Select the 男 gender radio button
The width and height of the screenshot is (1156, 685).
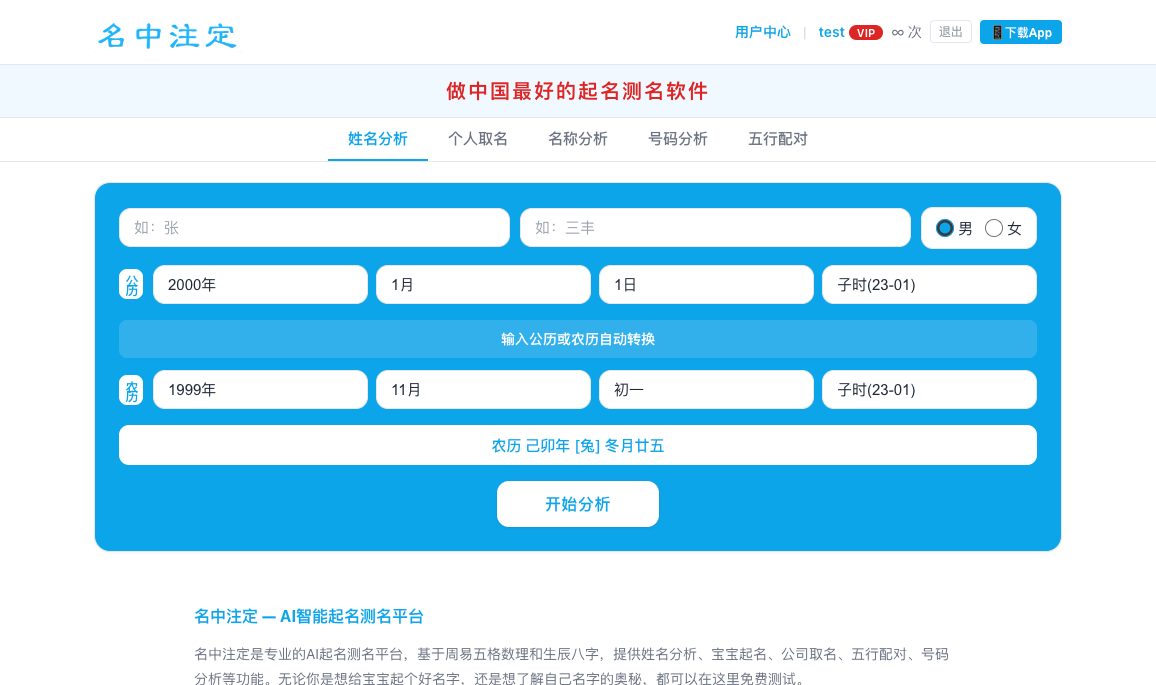coord(944,228)
